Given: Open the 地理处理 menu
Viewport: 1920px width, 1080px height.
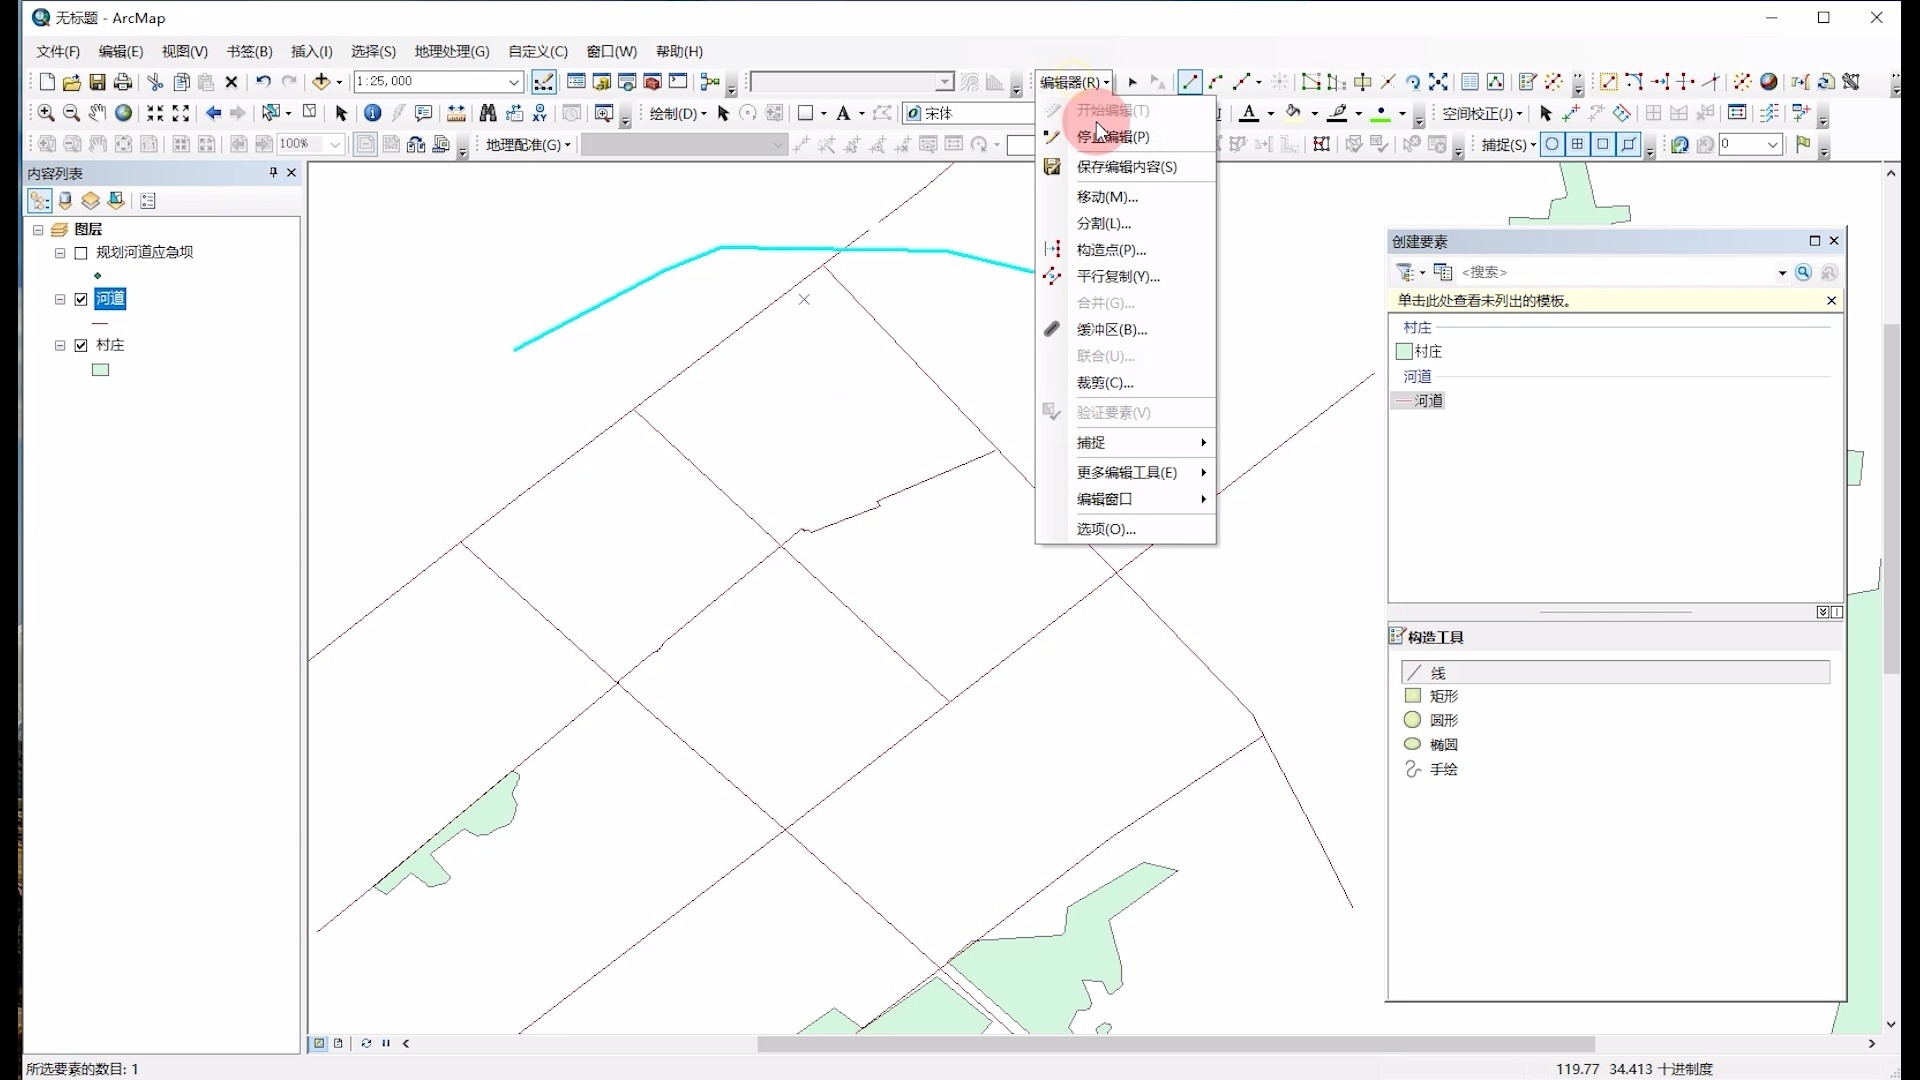Looking at the screenshot, I should [451, 51].
